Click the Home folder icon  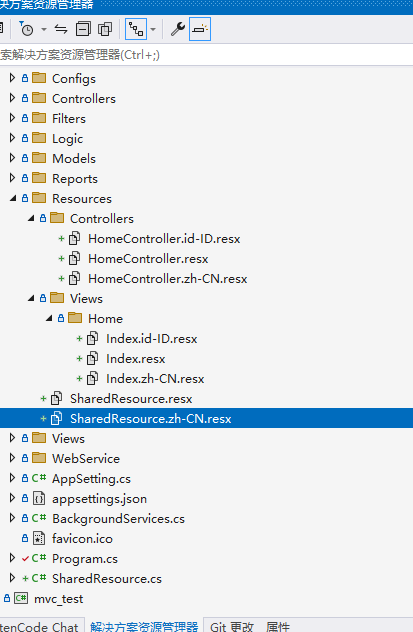(75, 318)
